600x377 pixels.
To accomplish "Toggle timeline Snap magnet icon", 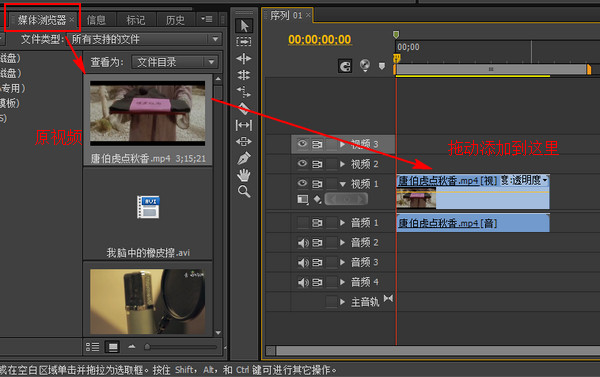I will coord(345,66).
